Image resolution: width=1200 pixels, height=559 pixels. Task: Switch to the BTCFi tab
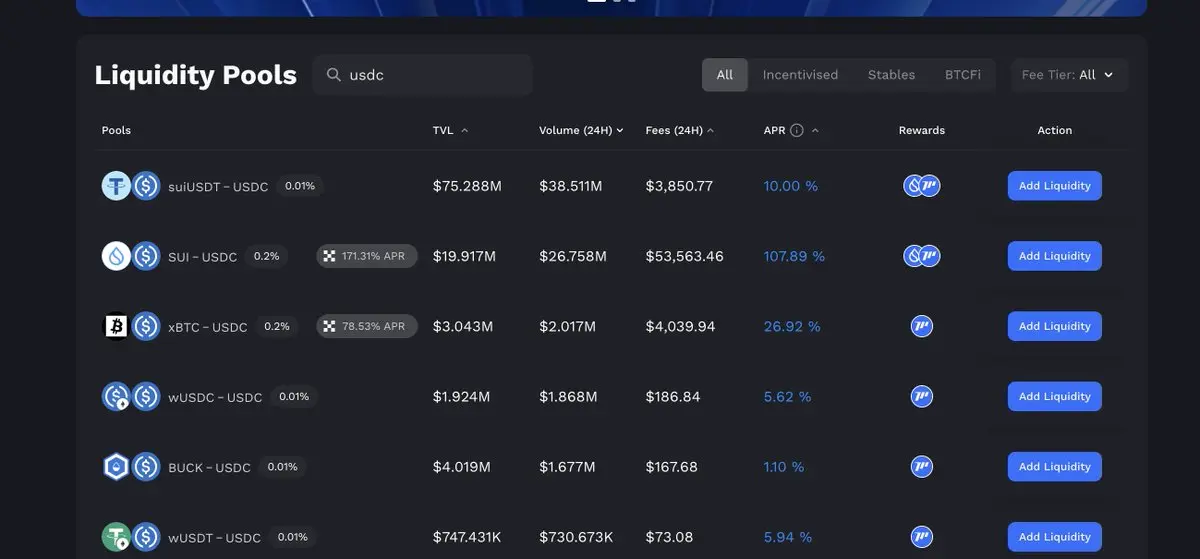pyautogui.click(x=963, y=75)
